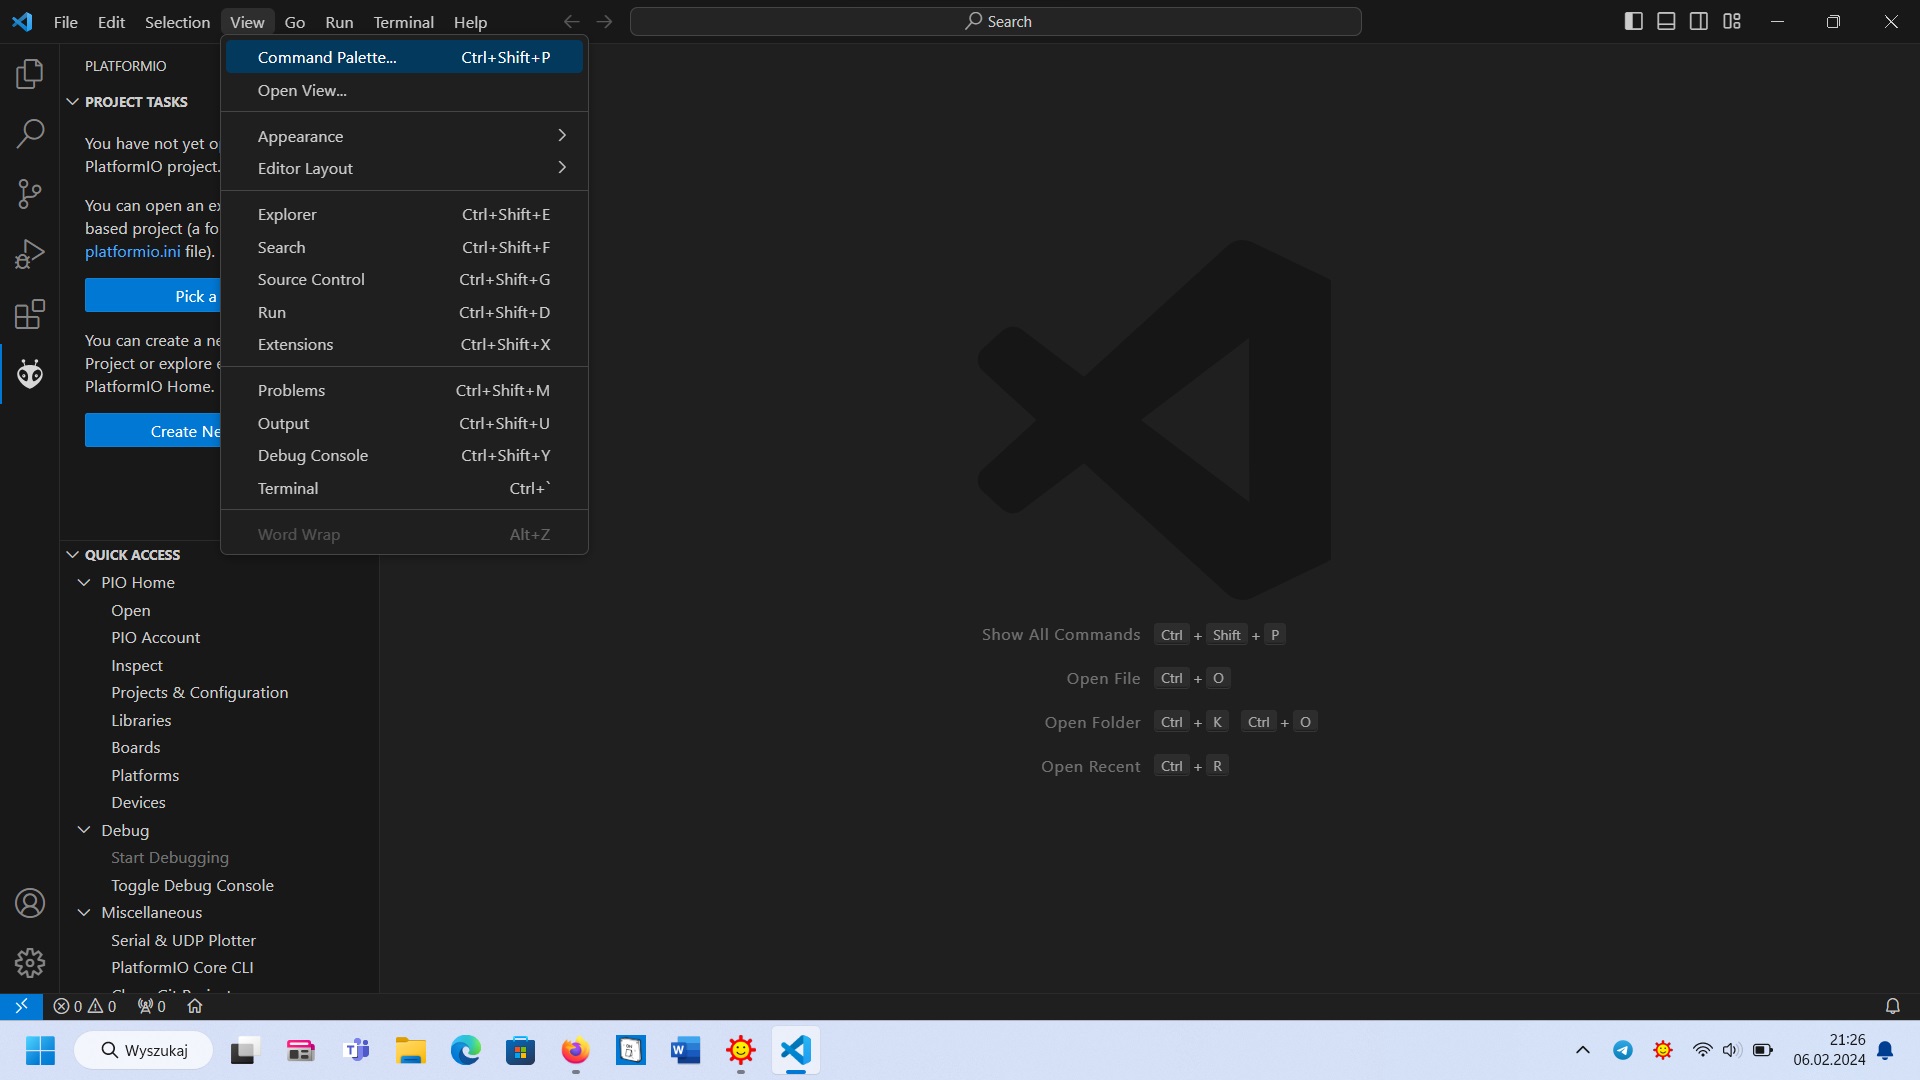Open Projects & Configuration item
Image resolution: width=1920 pixels, height=1080 pixels.
click(x=199, y=692)
